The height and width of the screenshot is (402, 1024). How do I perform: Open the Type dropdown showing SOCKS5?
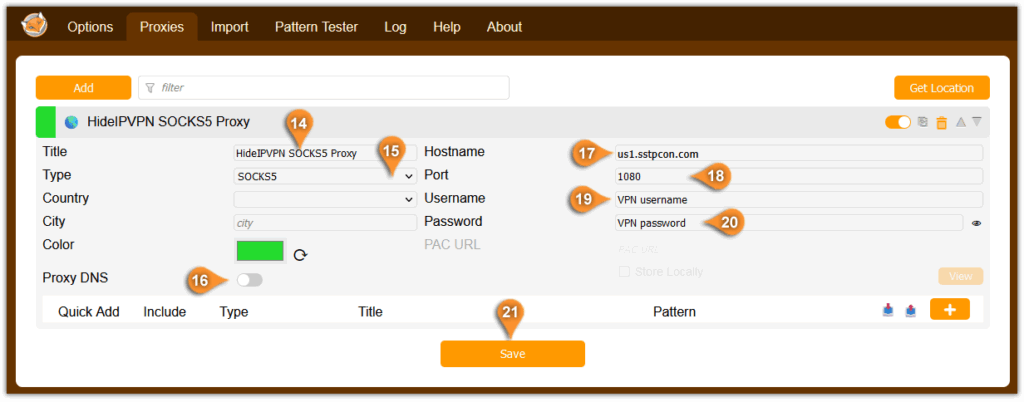(325, 176)
